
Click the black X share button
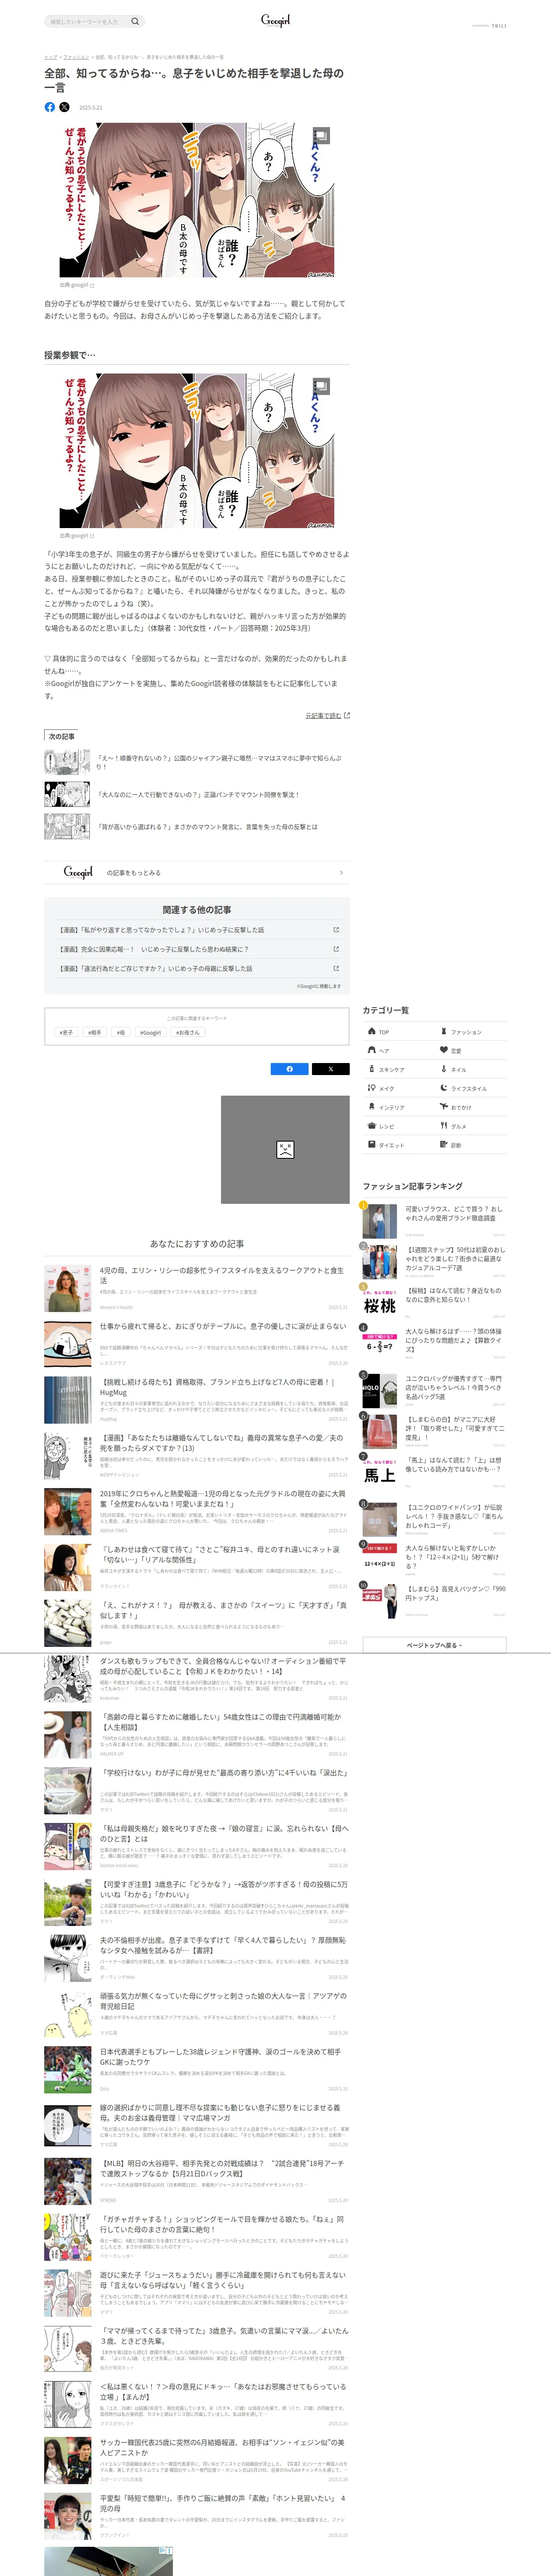pyautogui.click(x=331, y=1069)
